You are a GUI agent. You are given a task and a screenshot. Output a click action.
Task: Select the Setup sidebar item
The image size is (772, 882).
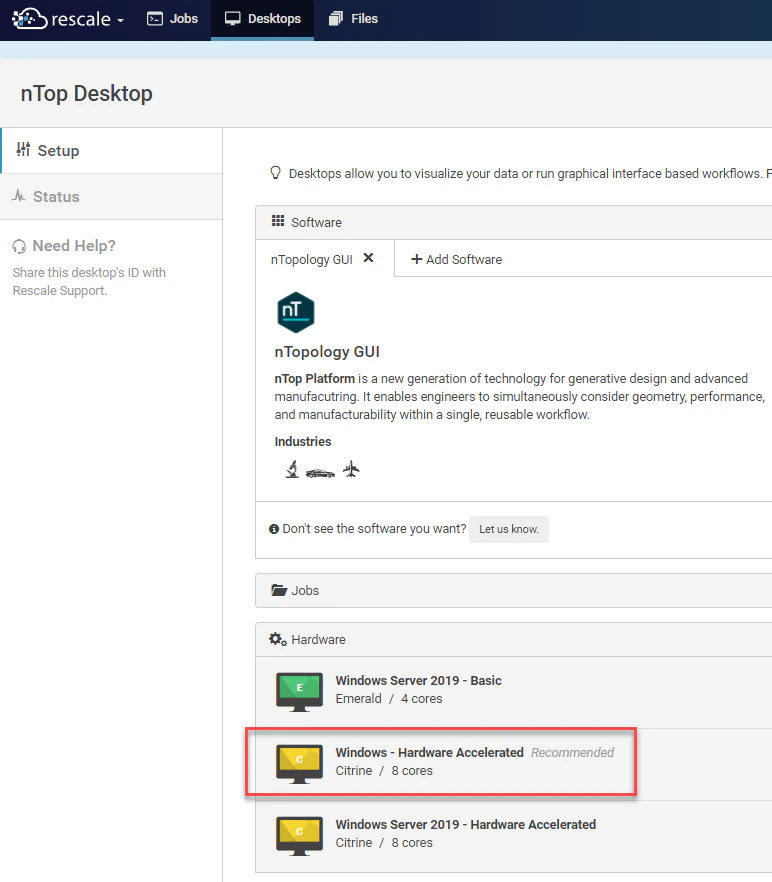pos(111,151)
